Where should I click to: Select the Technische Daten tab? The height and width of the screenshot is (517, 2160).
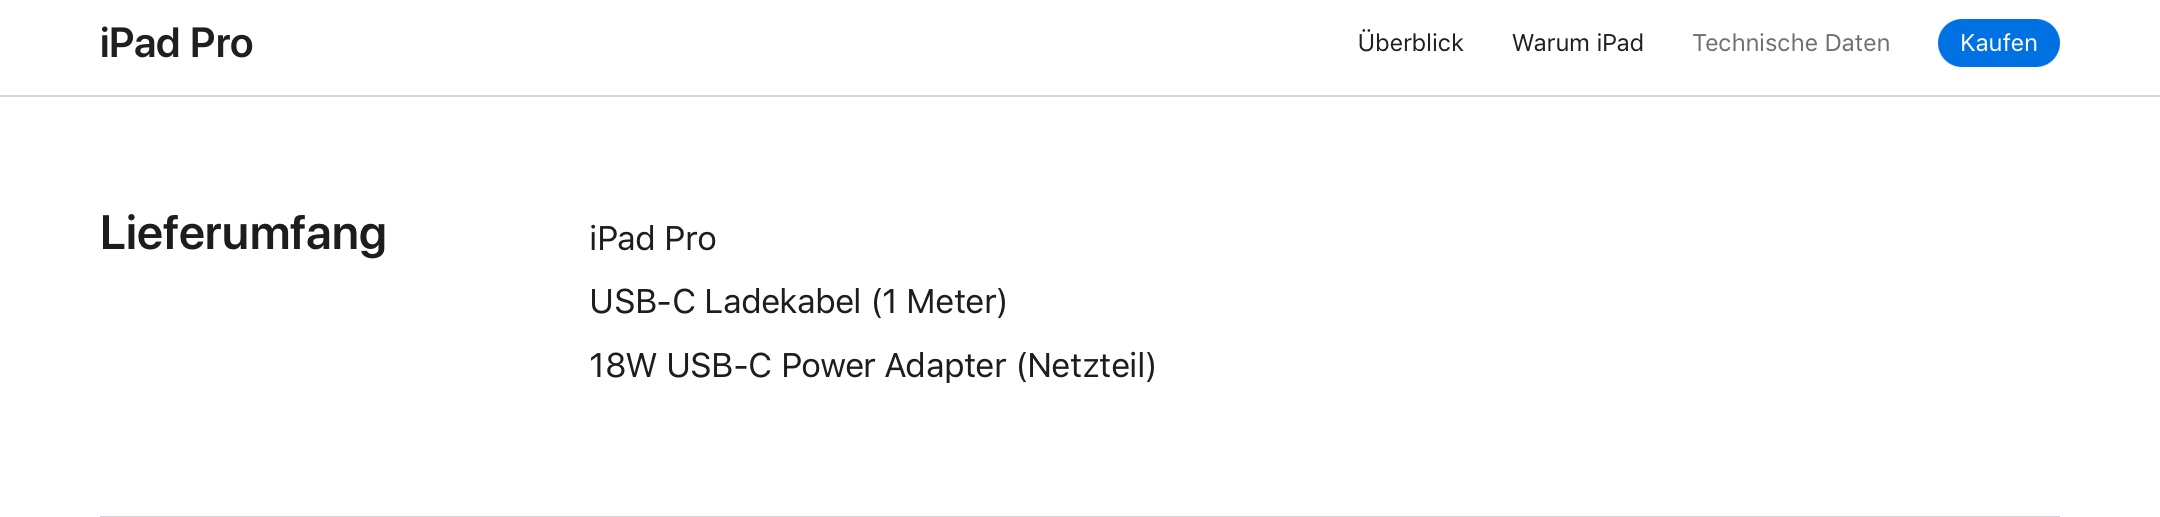[x=1790, y=43]
